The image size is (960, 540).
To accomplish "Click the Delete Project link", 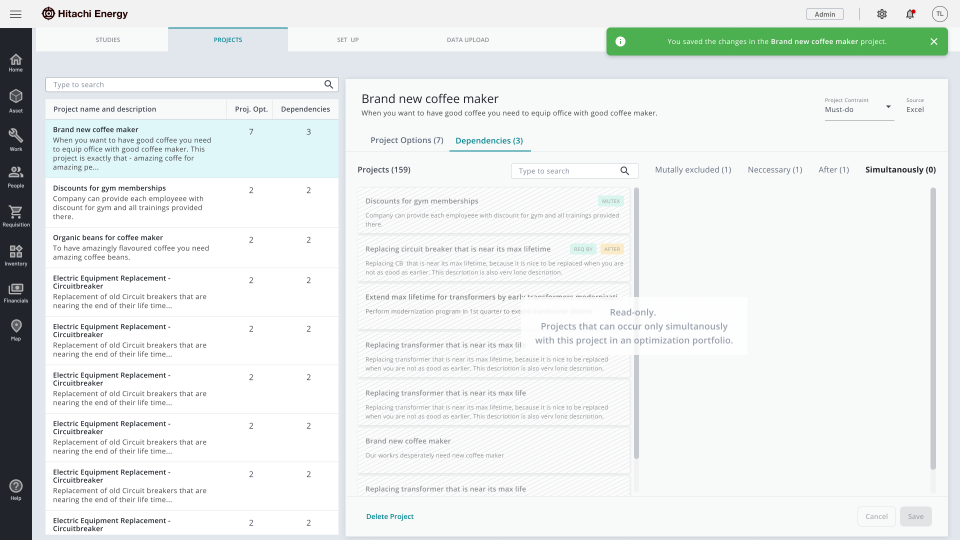I will 389,517.
